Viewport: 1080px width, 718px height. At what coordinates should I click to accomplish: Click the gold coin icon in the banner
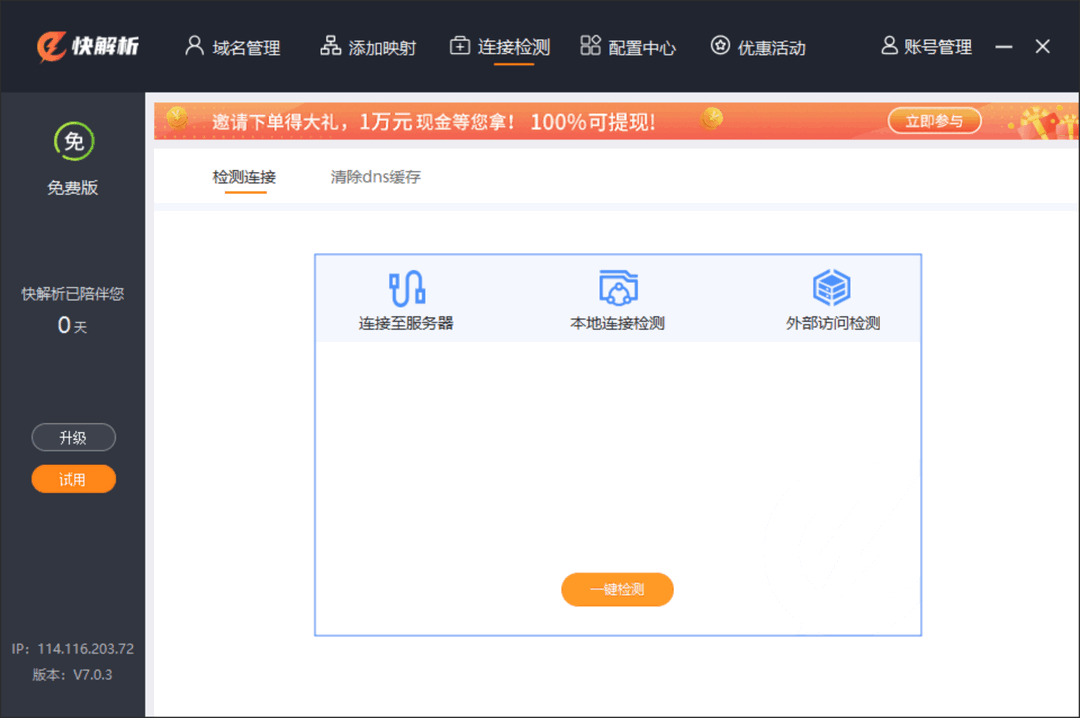coord(178,119)
